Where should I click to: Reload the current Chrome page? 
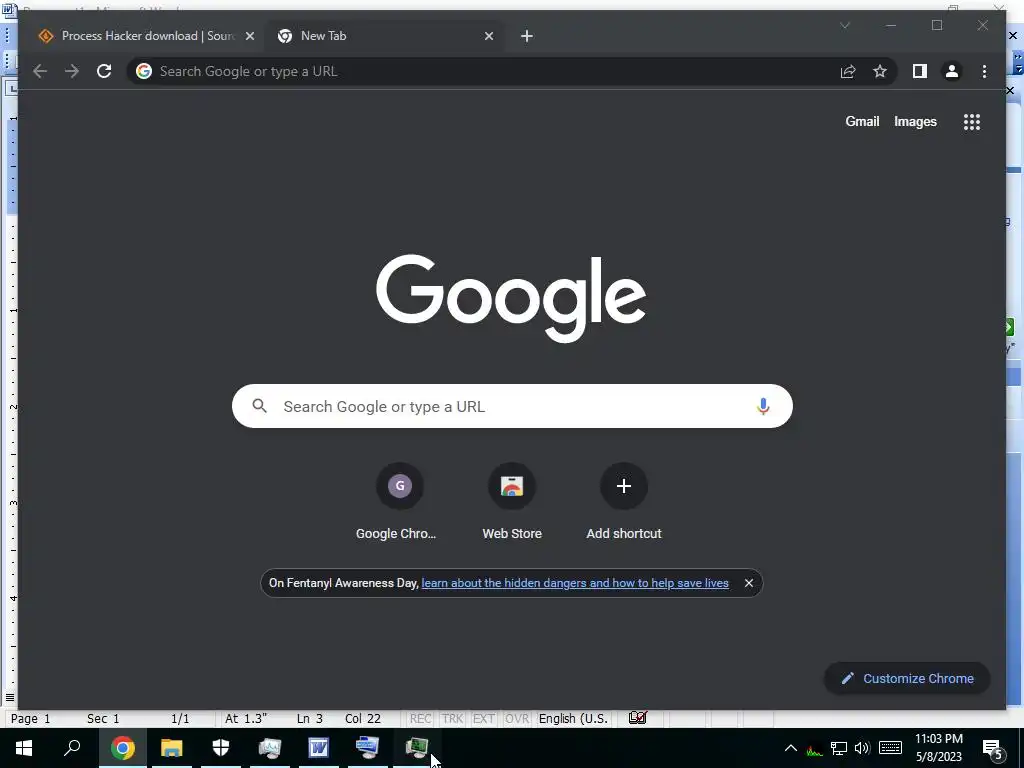pos(104,71)
